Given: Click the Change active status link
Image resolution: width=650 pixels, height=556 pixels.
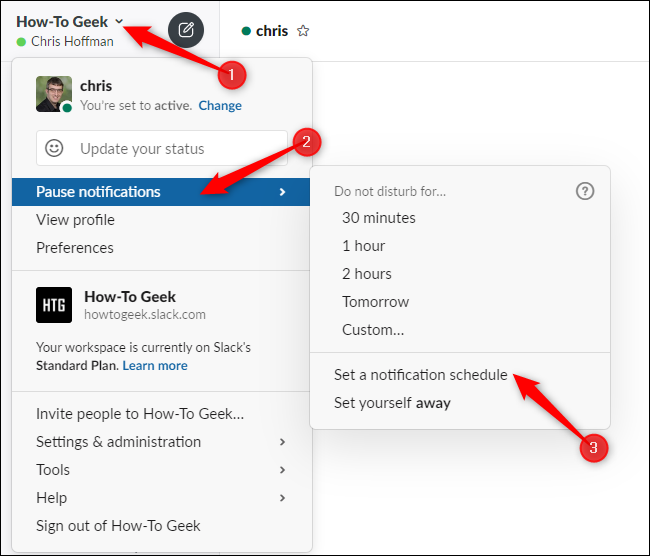Looking at the screenshot, I should pyautogui.click(x=220, y=106).
